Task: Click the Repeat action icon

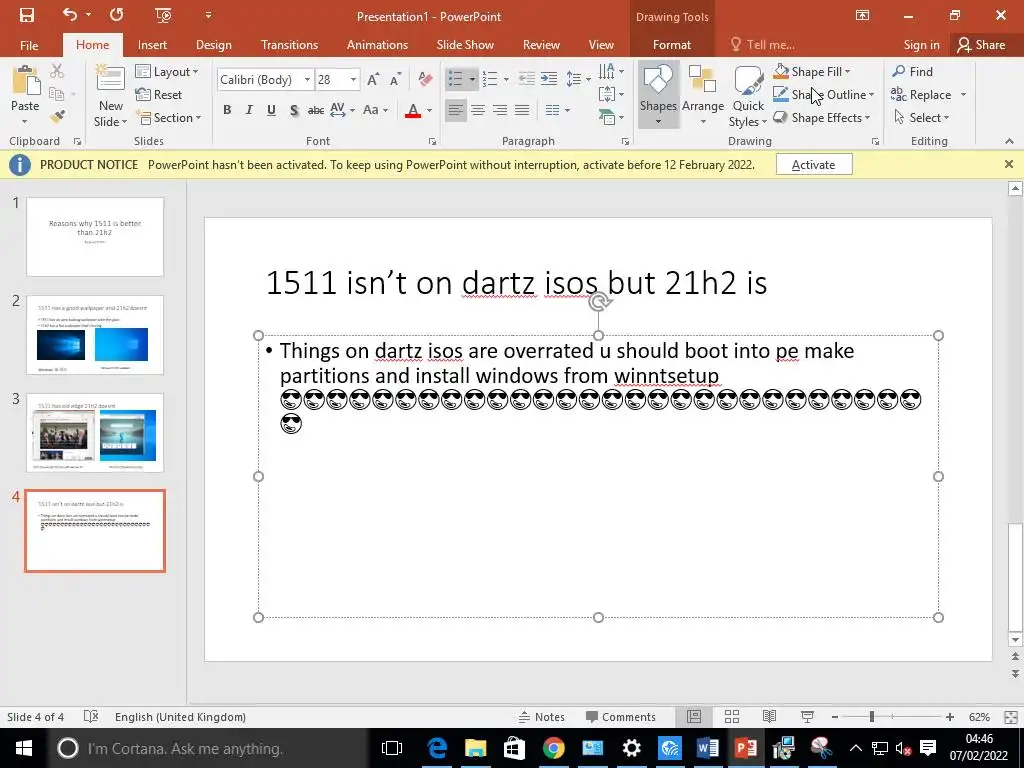Action: [x=116, y=14]
